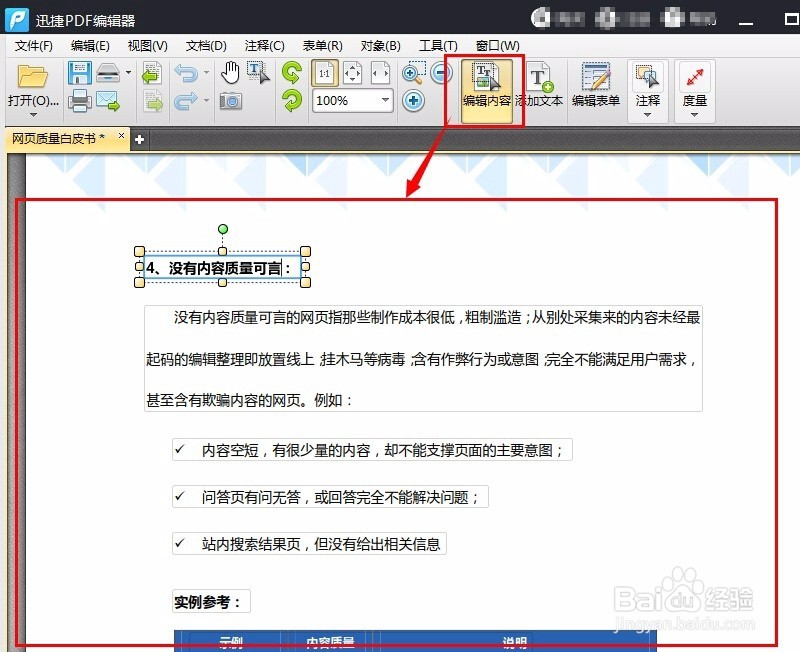The image size is (800, 652).
Task: Open the 文档(D) menu
Action: point(206,46)
